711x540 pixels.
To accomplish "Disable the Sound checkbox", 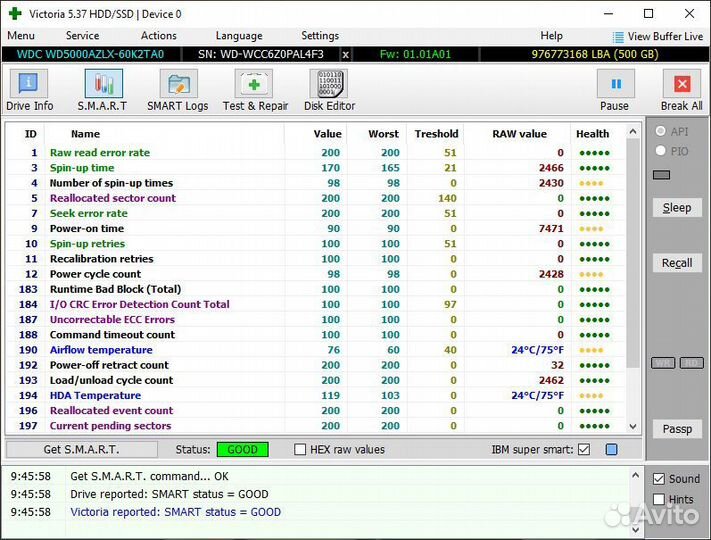I will point(659,479).
